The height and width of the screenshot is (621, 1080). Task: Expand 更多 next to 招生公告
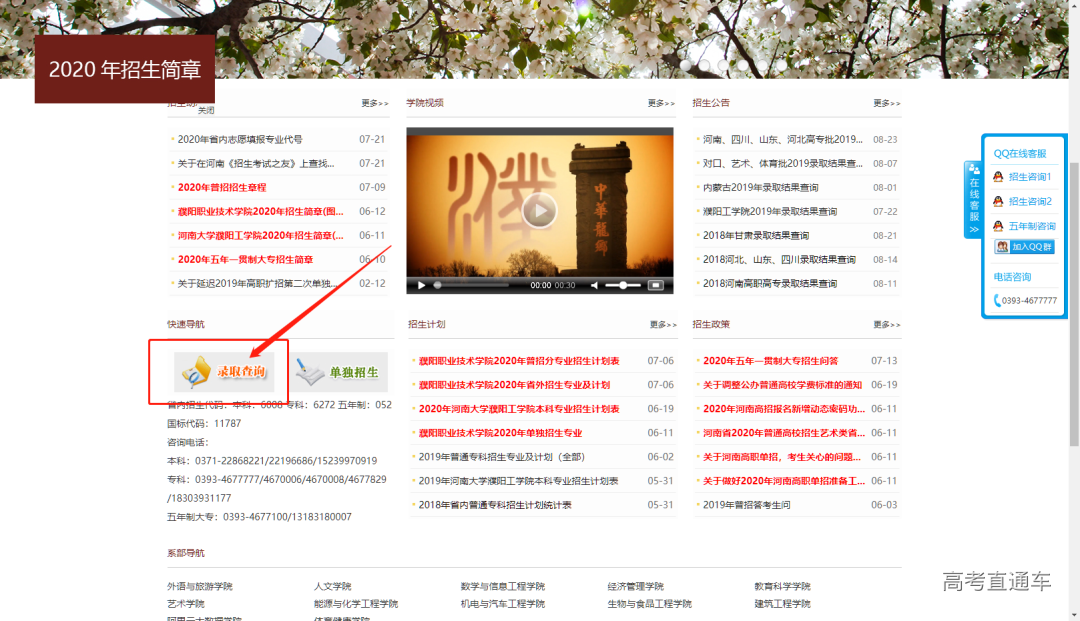886,103
